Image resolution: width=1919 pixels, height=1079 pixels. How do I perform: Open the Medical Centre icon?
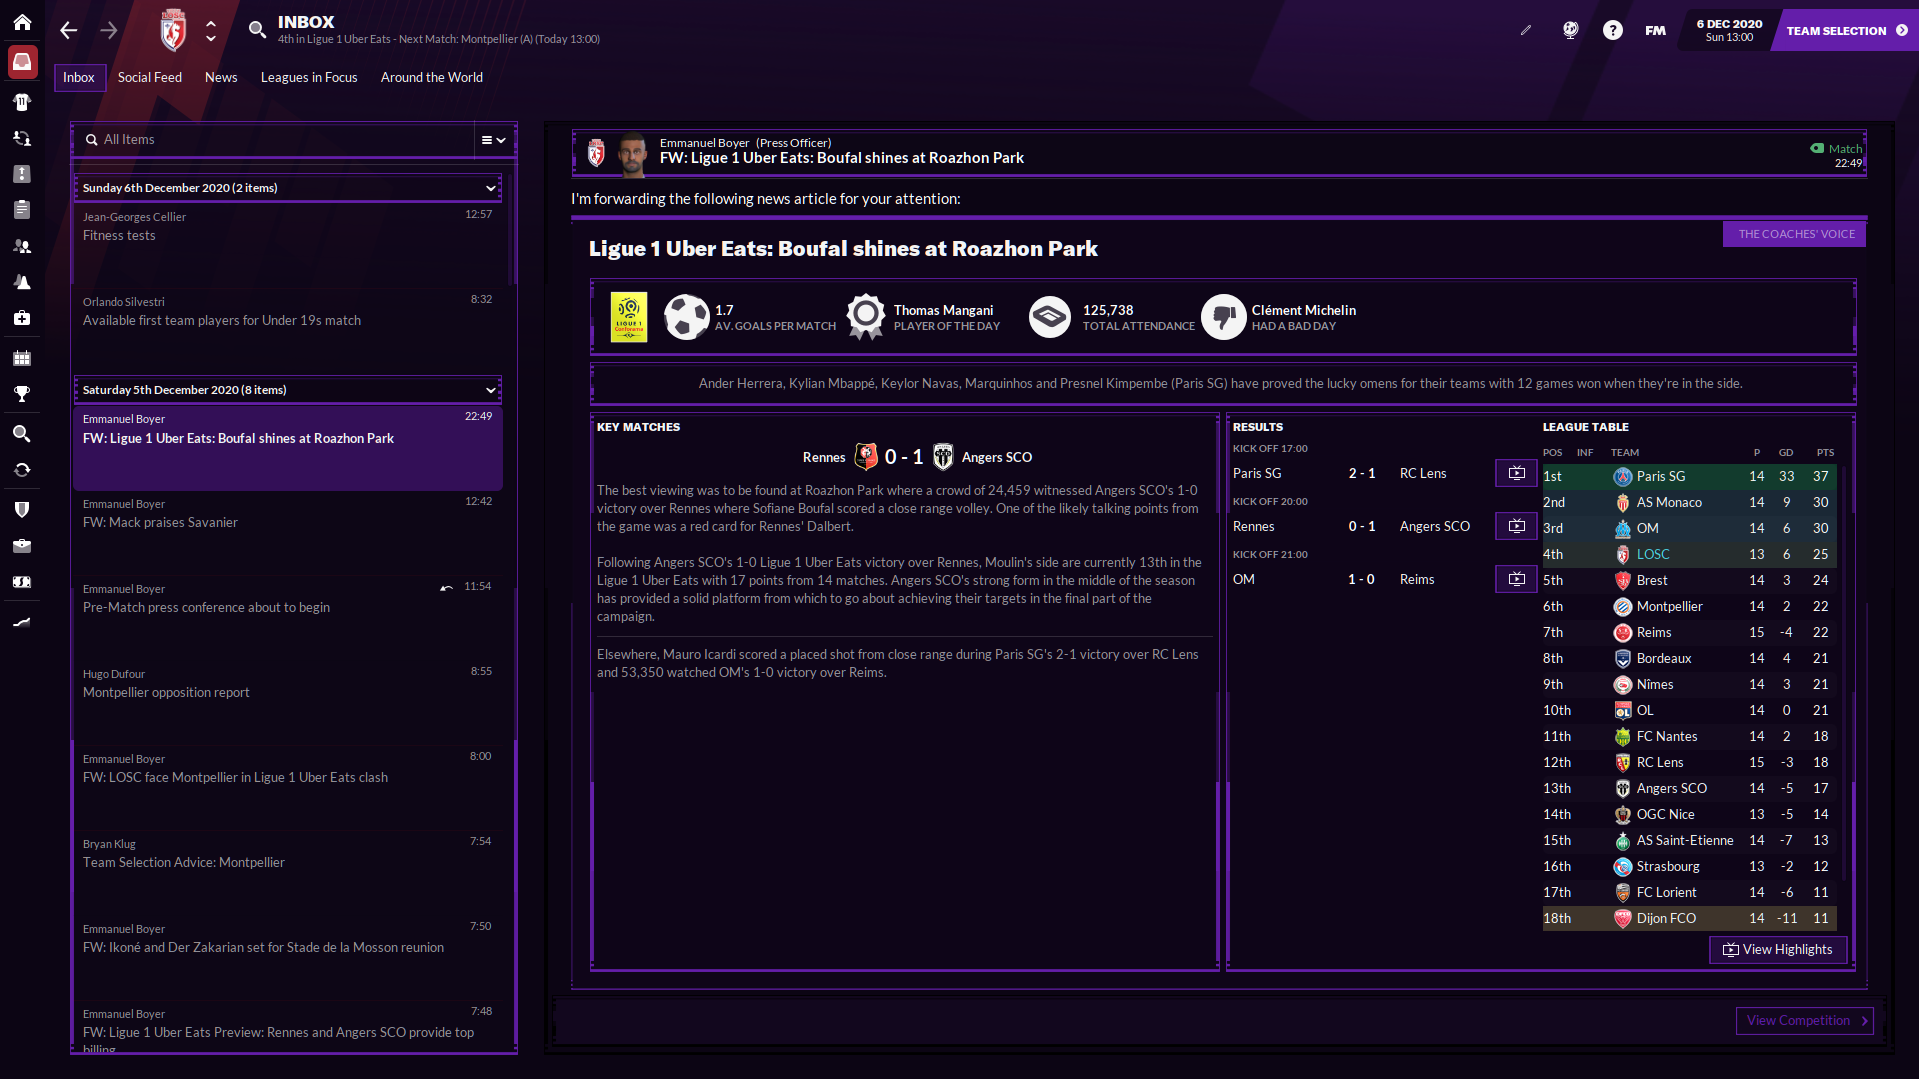point(22,318)
